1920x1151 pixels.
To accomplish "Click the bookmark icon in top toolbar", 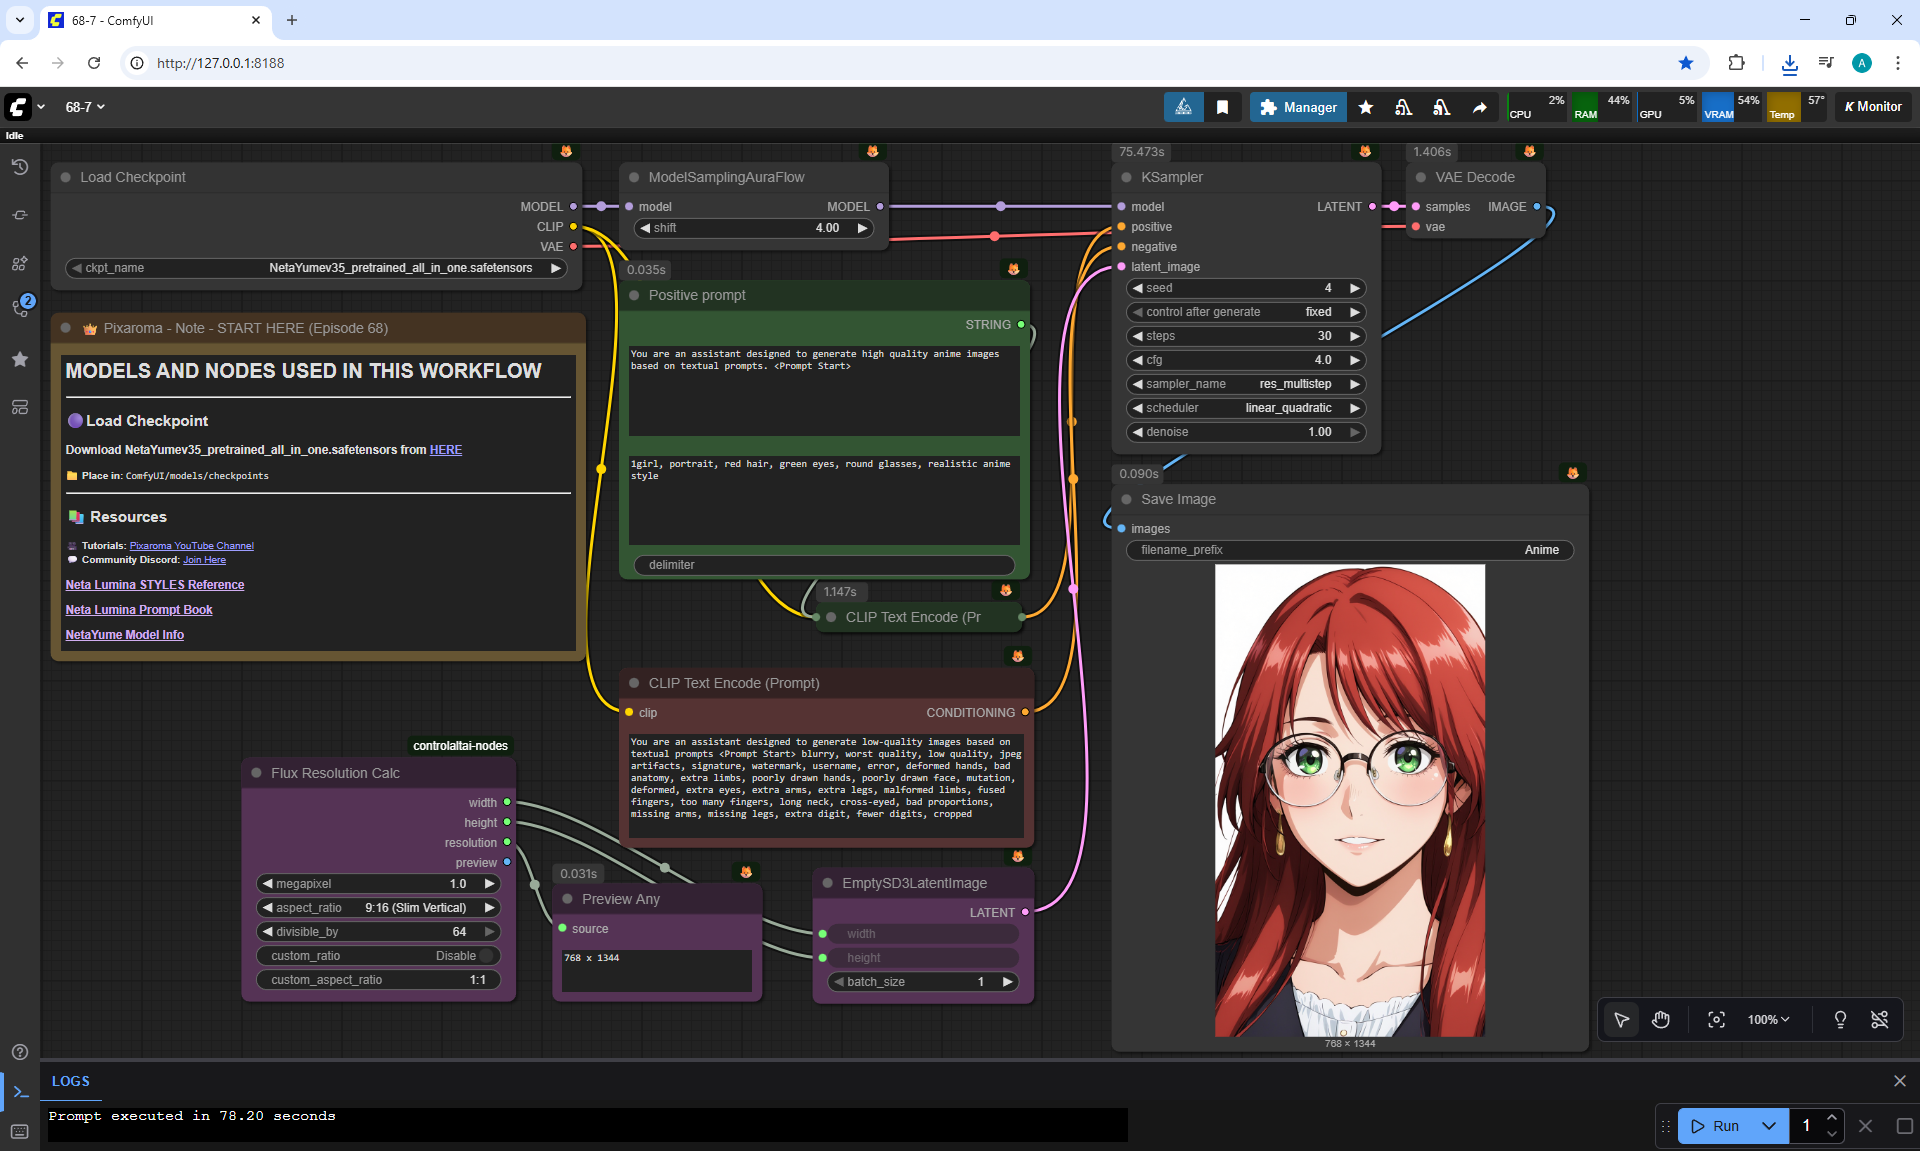I will (x=1222, y=107).
